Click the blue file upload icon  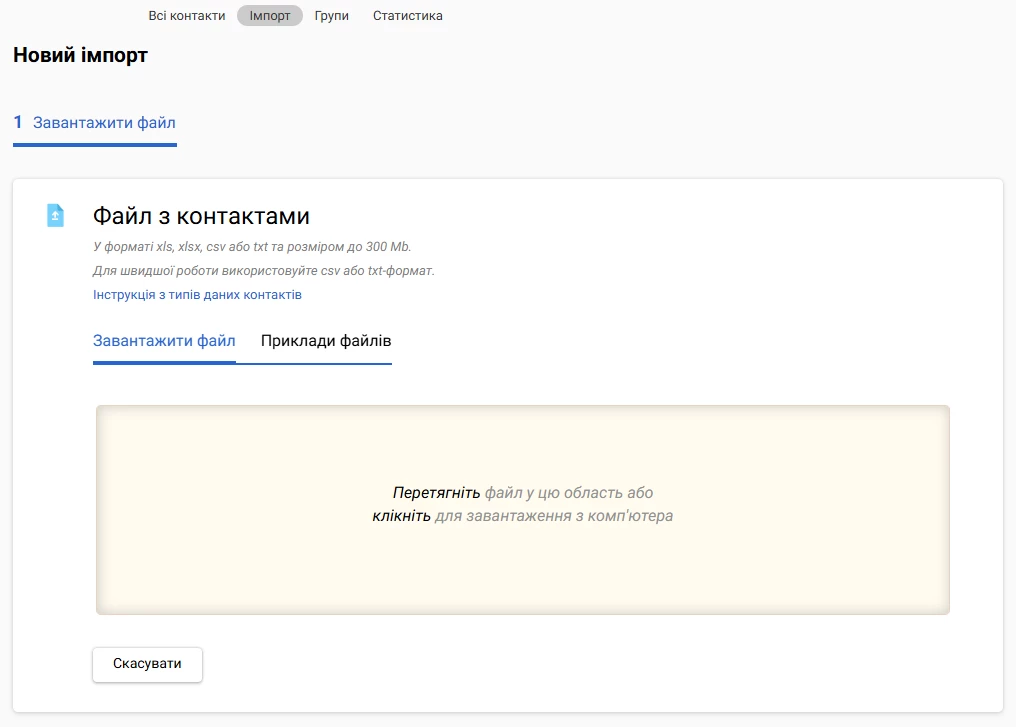[56, 216]
